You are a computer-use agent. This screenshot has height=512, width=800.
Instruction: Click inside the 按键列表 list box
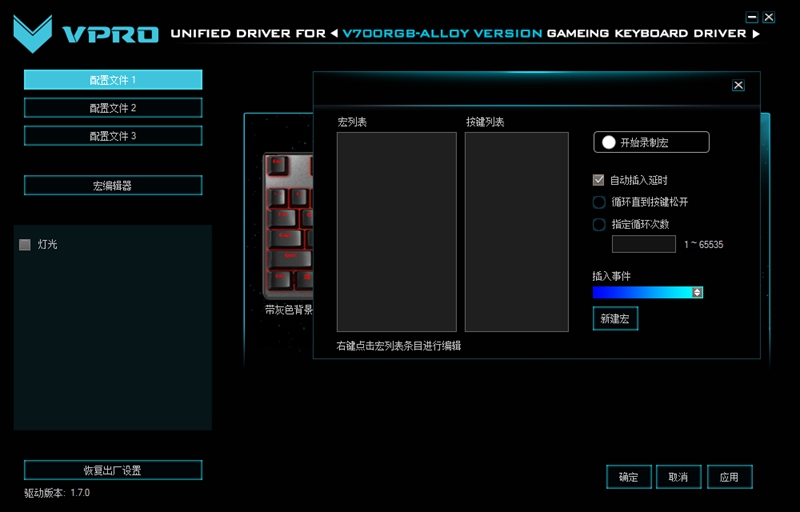[x=516, y=232]
